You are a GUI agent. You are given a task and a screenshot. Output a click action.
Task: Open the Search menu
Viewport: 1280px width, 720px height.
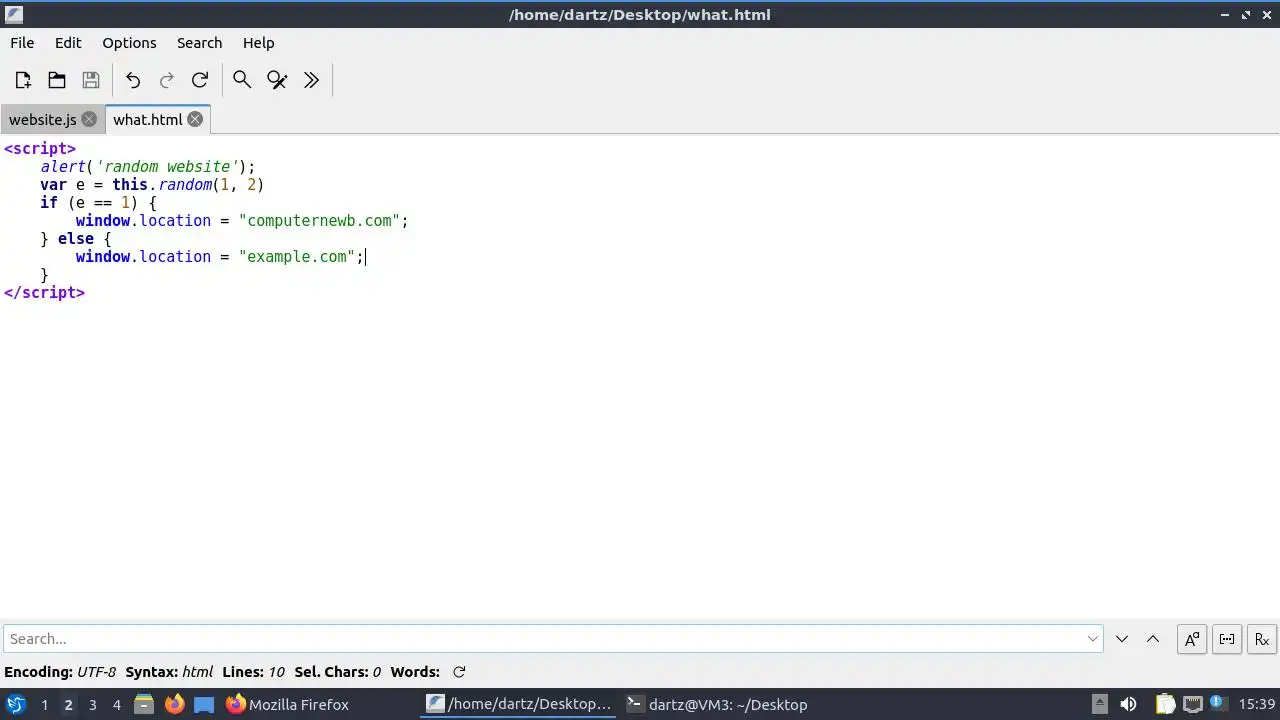pyautogui.click(x=199, y=43)
